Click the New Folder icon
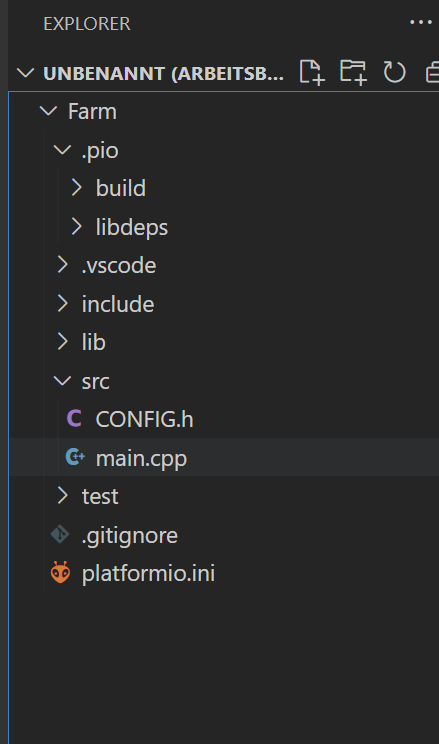Image resolution: width=439 pixels, height=744 pixels. pyautogui.click(x=353, y=73)
